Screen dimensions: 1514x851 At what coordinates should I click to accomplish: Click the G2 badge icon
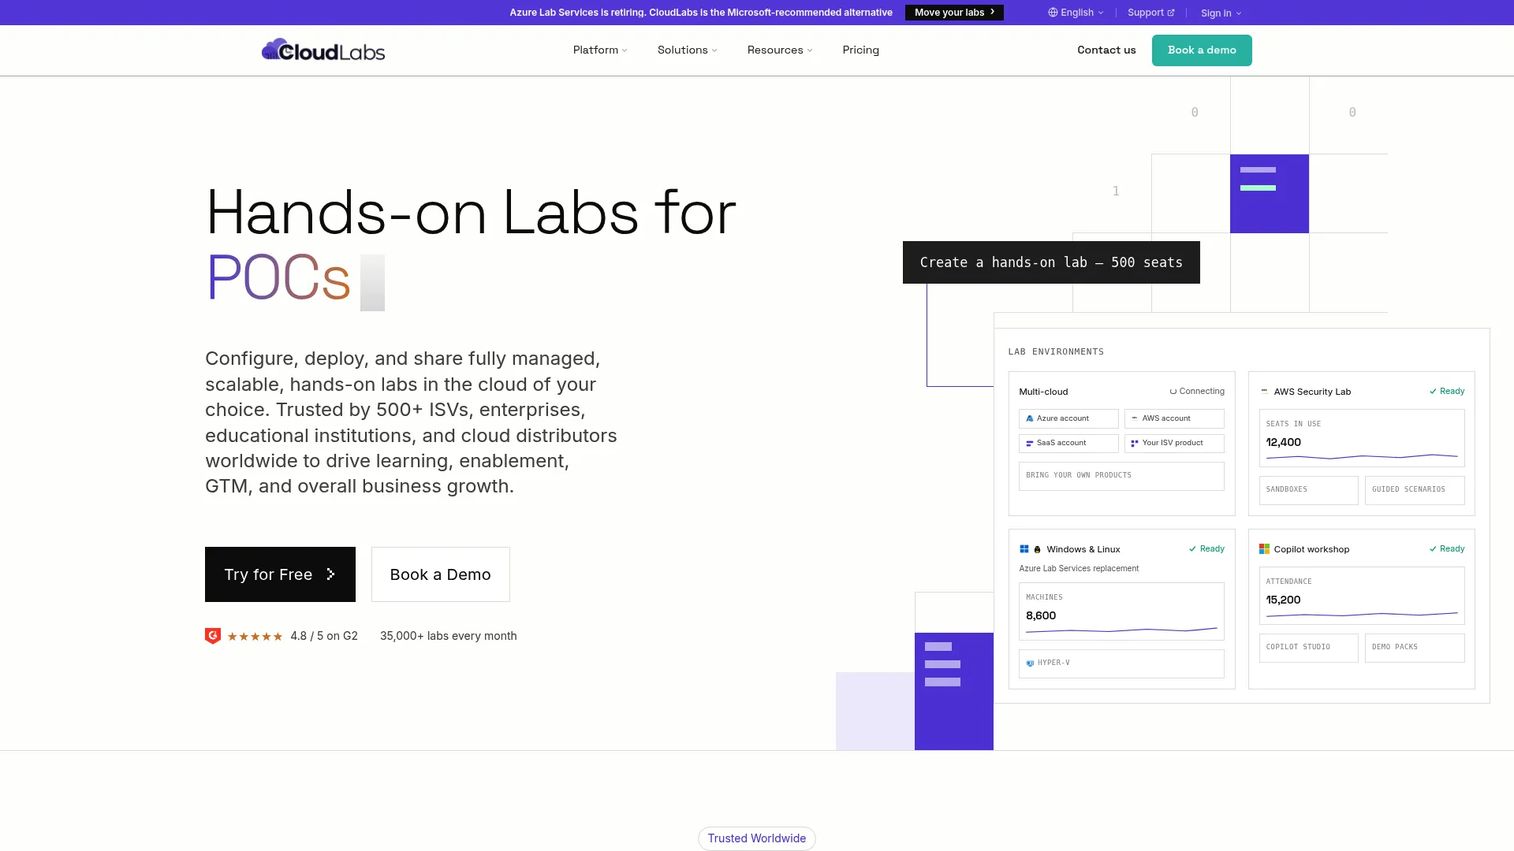213,636
